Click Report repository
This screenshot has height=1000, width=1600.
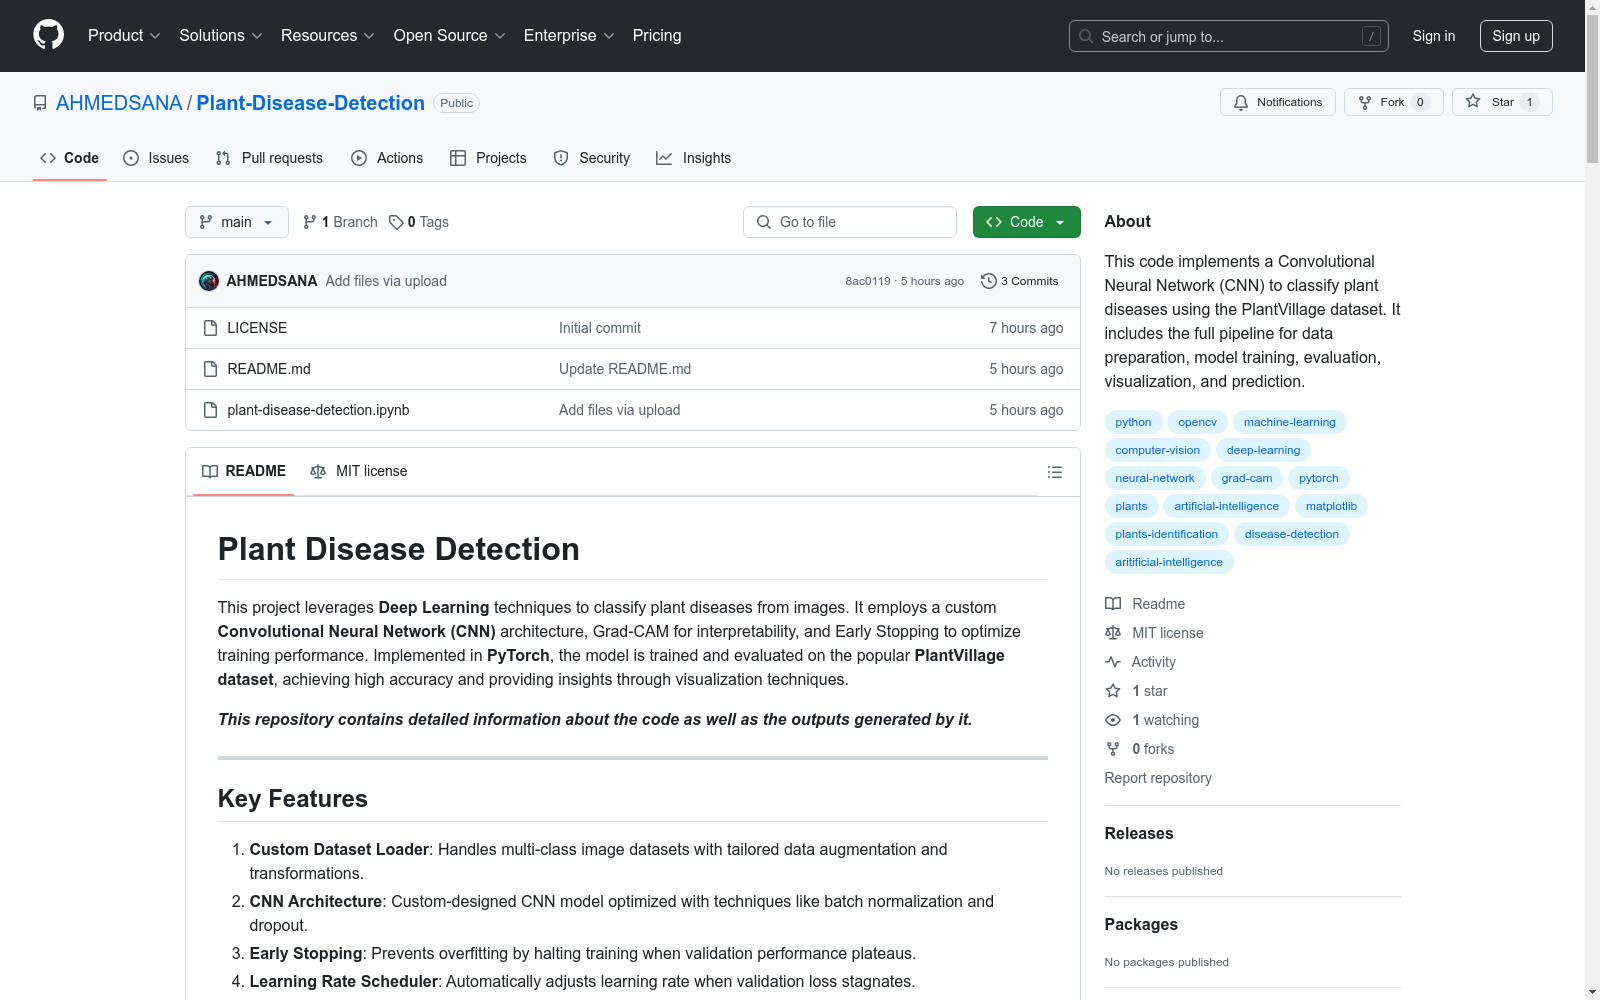coord(1158,778)
